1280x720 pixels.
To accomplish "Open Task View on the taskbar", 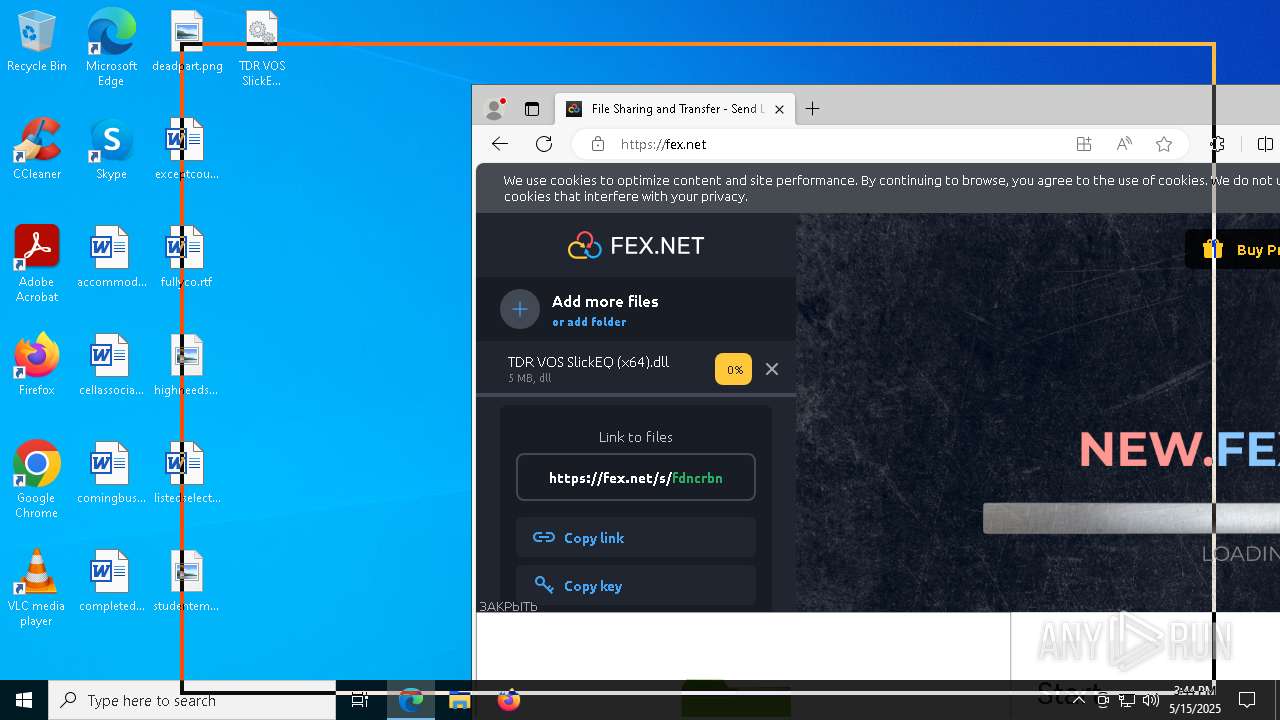I will 360,700.
